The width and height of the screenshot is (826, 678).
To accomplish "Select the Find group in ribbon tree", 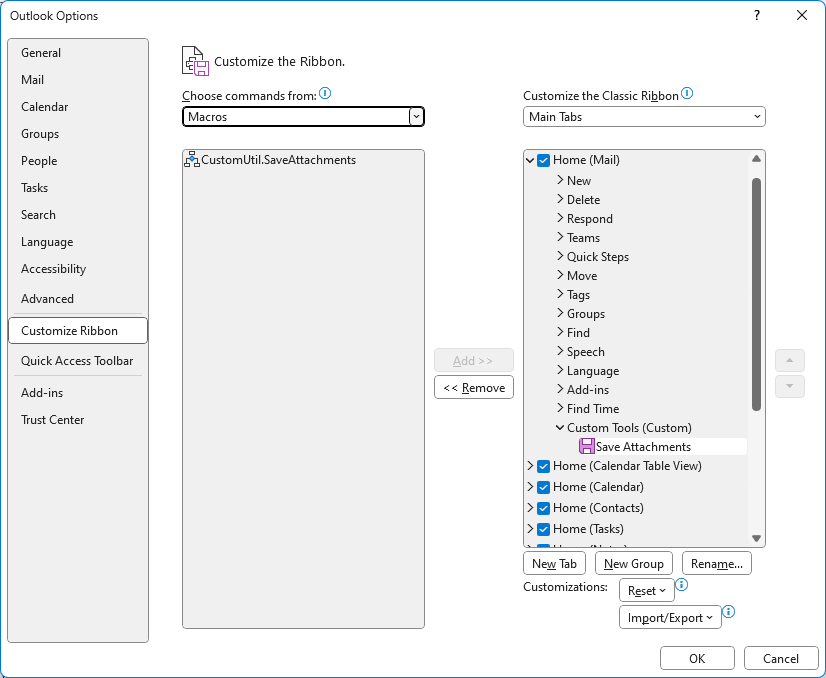I will 578,332.
